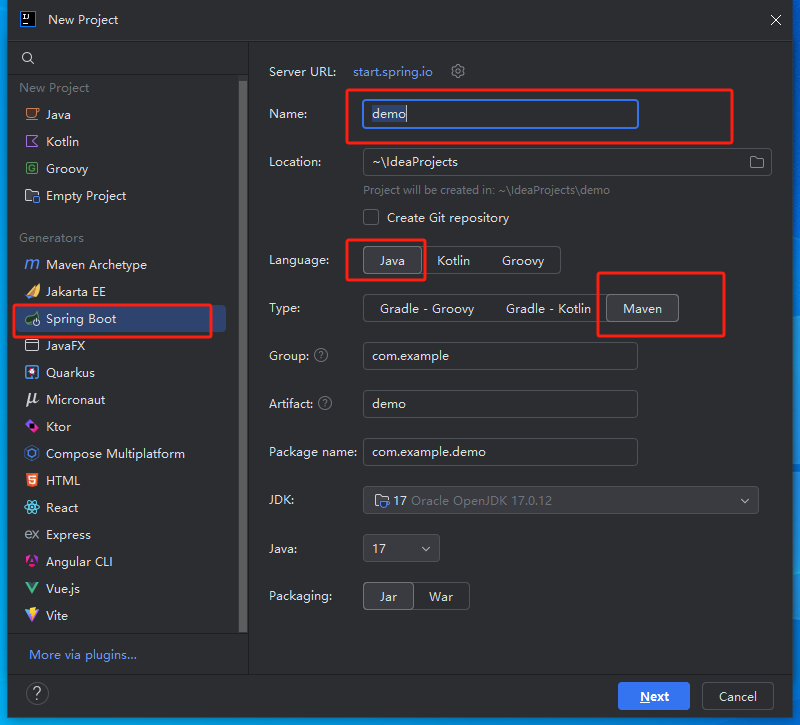800x725 pixels.
Task: Select the Maven Archetype generator icon
Action: pos(32,264)
